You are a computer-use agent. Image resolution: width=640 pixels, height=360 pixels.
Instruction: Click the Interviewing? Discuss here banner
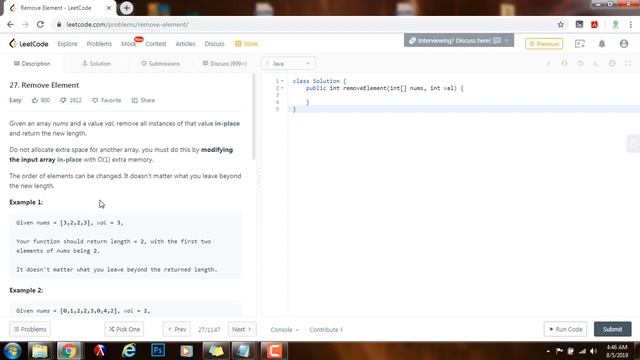tap(459, 40)
